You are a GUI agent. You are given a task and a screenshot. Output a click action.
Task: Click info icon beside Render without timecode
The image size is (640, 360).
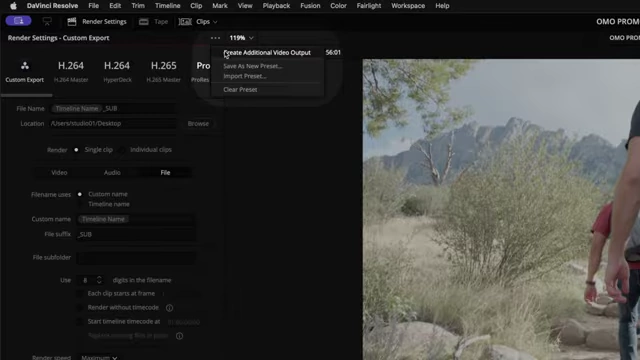click(x=169, y=308)
